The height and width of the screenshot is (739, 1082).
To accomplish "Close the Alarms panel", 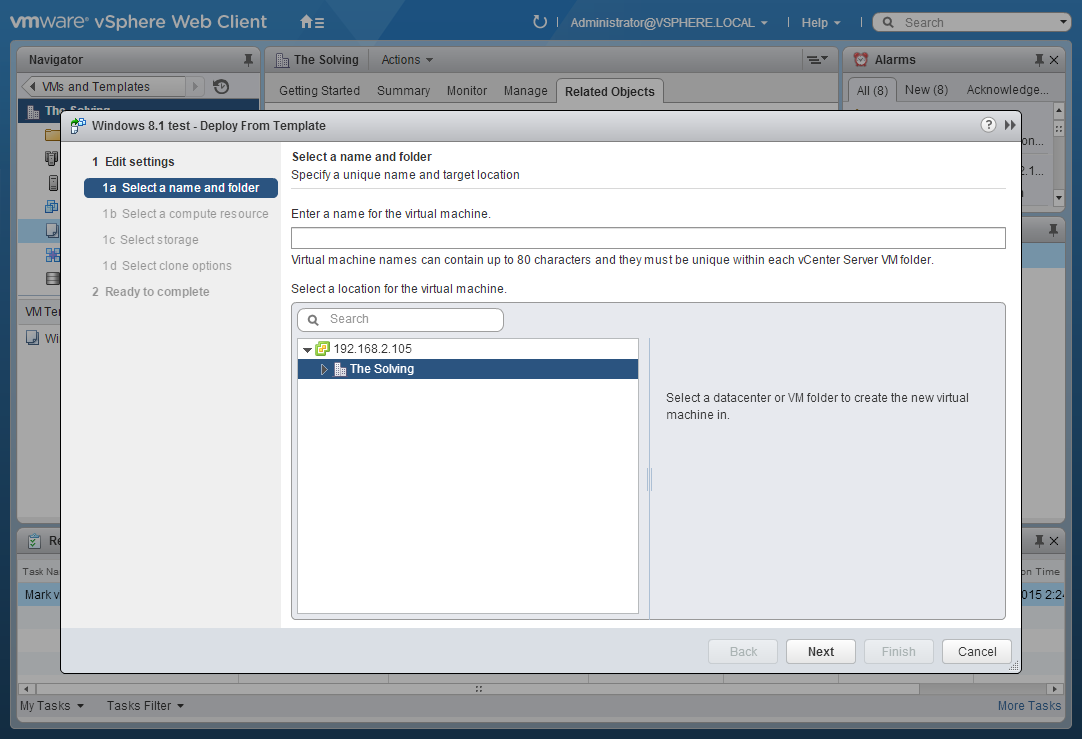I will click(x=1054, y=60).
